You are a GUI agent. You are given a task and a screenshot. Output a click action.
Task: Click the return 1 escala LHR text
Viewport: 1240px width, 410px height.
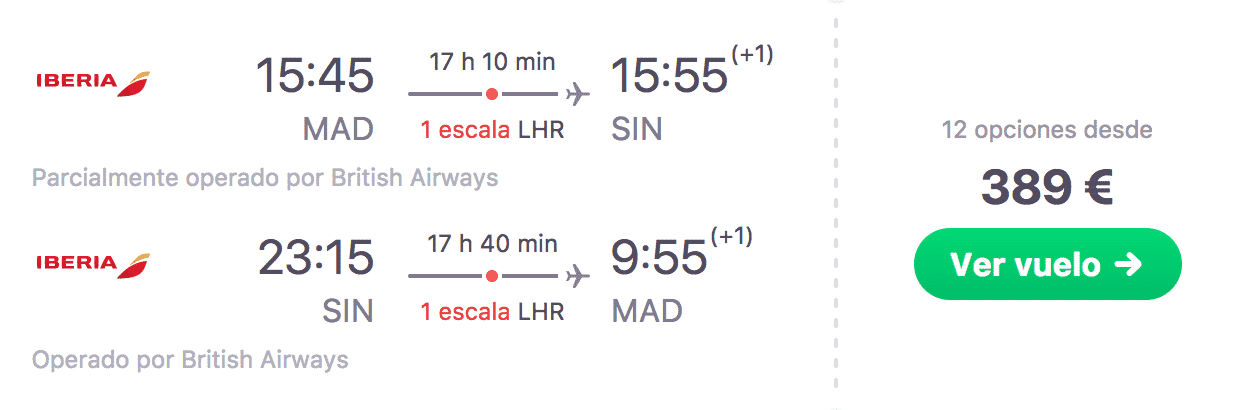pyautogui.click(x=492, y=312)
